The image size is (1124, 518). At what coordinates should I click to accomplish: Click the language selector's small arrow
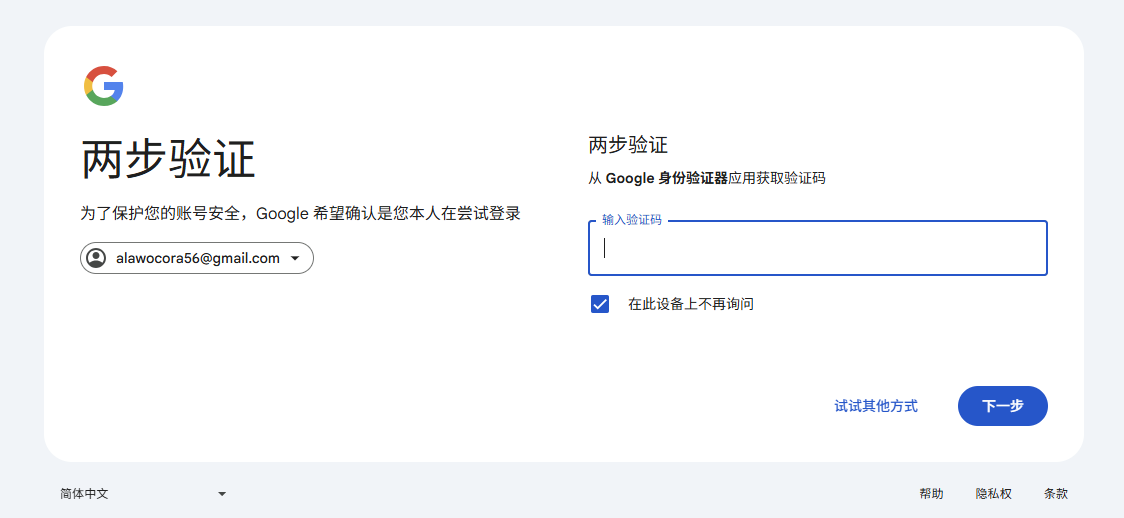[222, 494]
